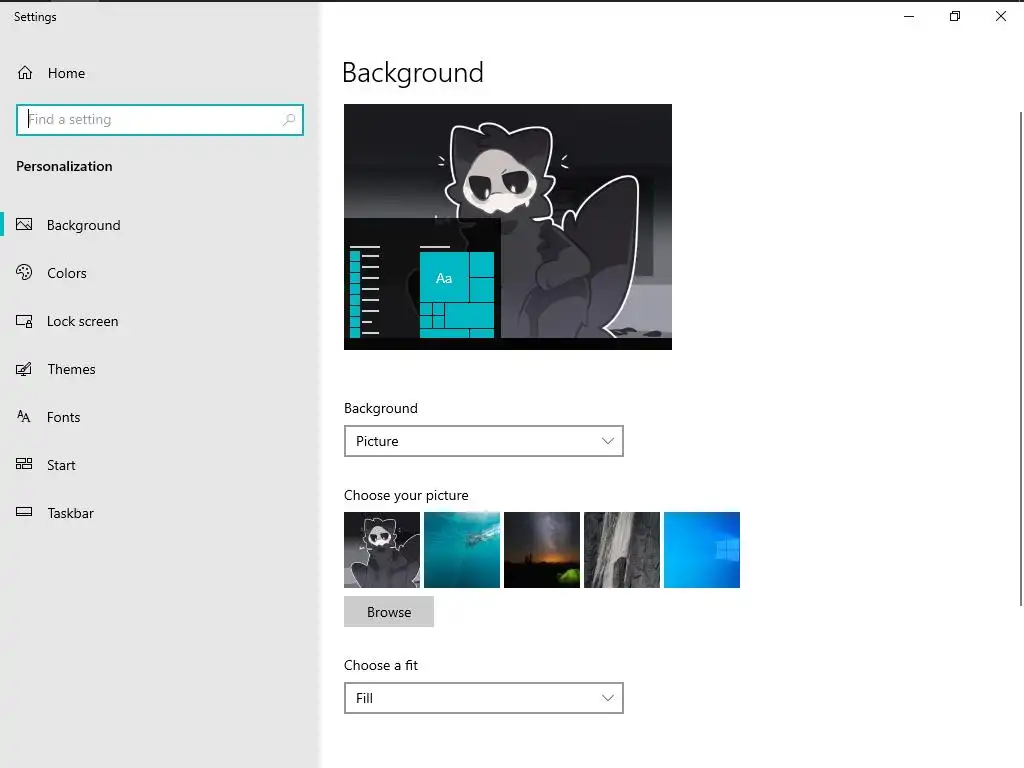
Task: Click the vertical scrollbar on right edge
Action: 1021,359
